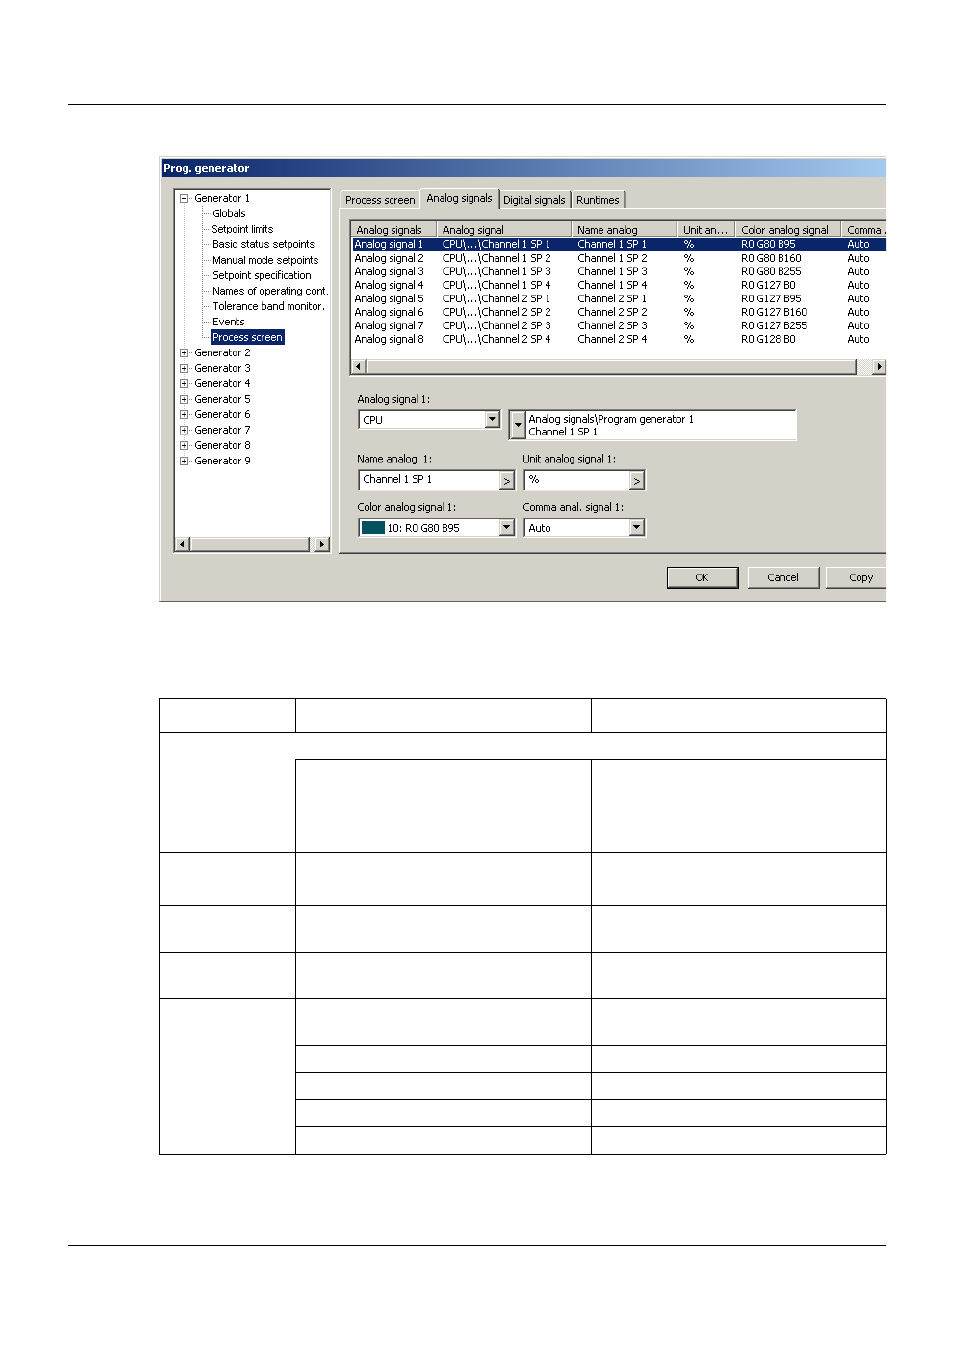
Task: Select Setpoint limits in the tree
Action: [x=242, y=229]
